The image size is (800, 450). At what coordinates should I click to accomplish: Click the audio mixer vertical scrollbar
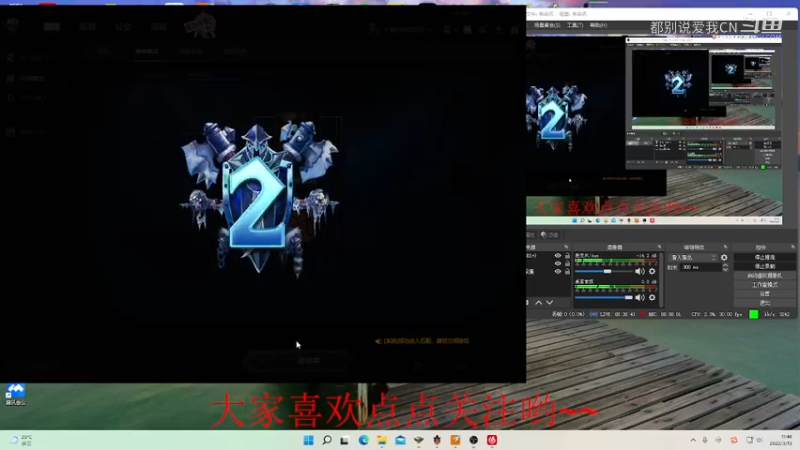click(661, 280)
